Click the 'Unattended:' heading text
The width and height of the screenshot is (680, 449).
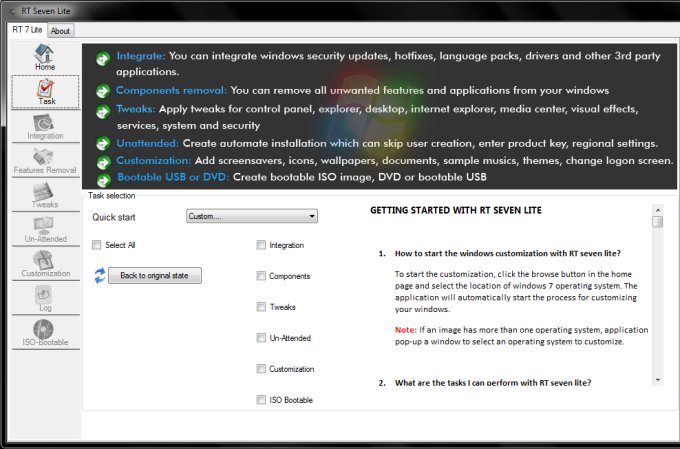(x=147, y=143)
